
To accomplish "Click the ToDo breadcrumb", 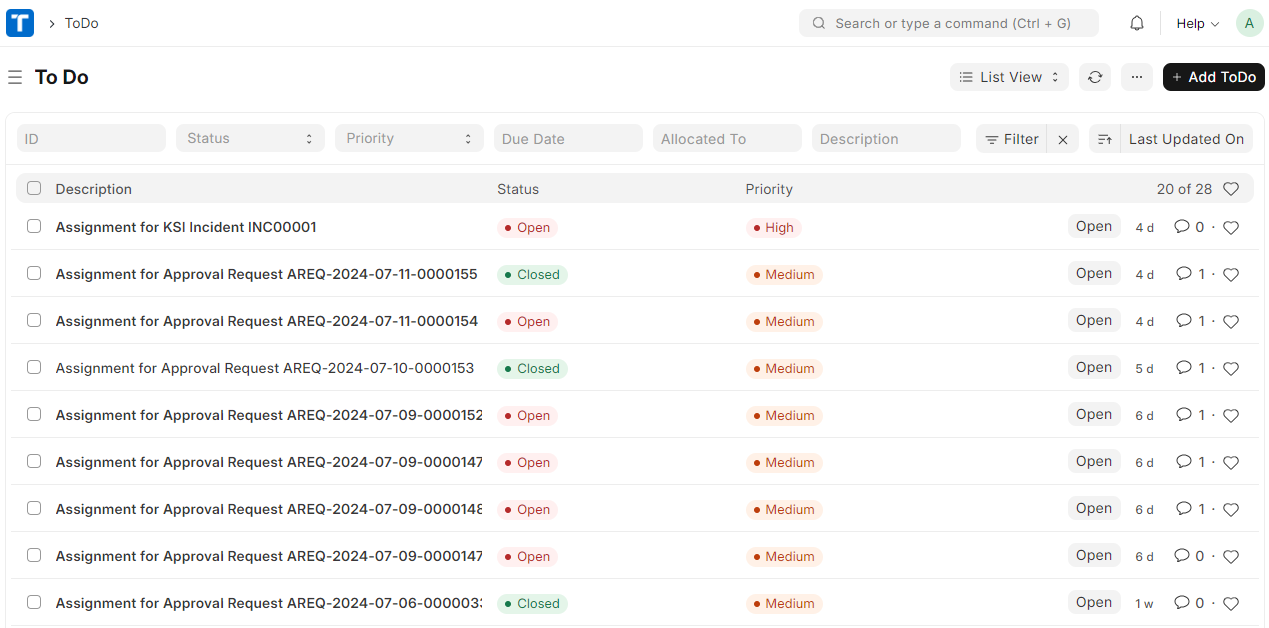I will pos(82,23).
